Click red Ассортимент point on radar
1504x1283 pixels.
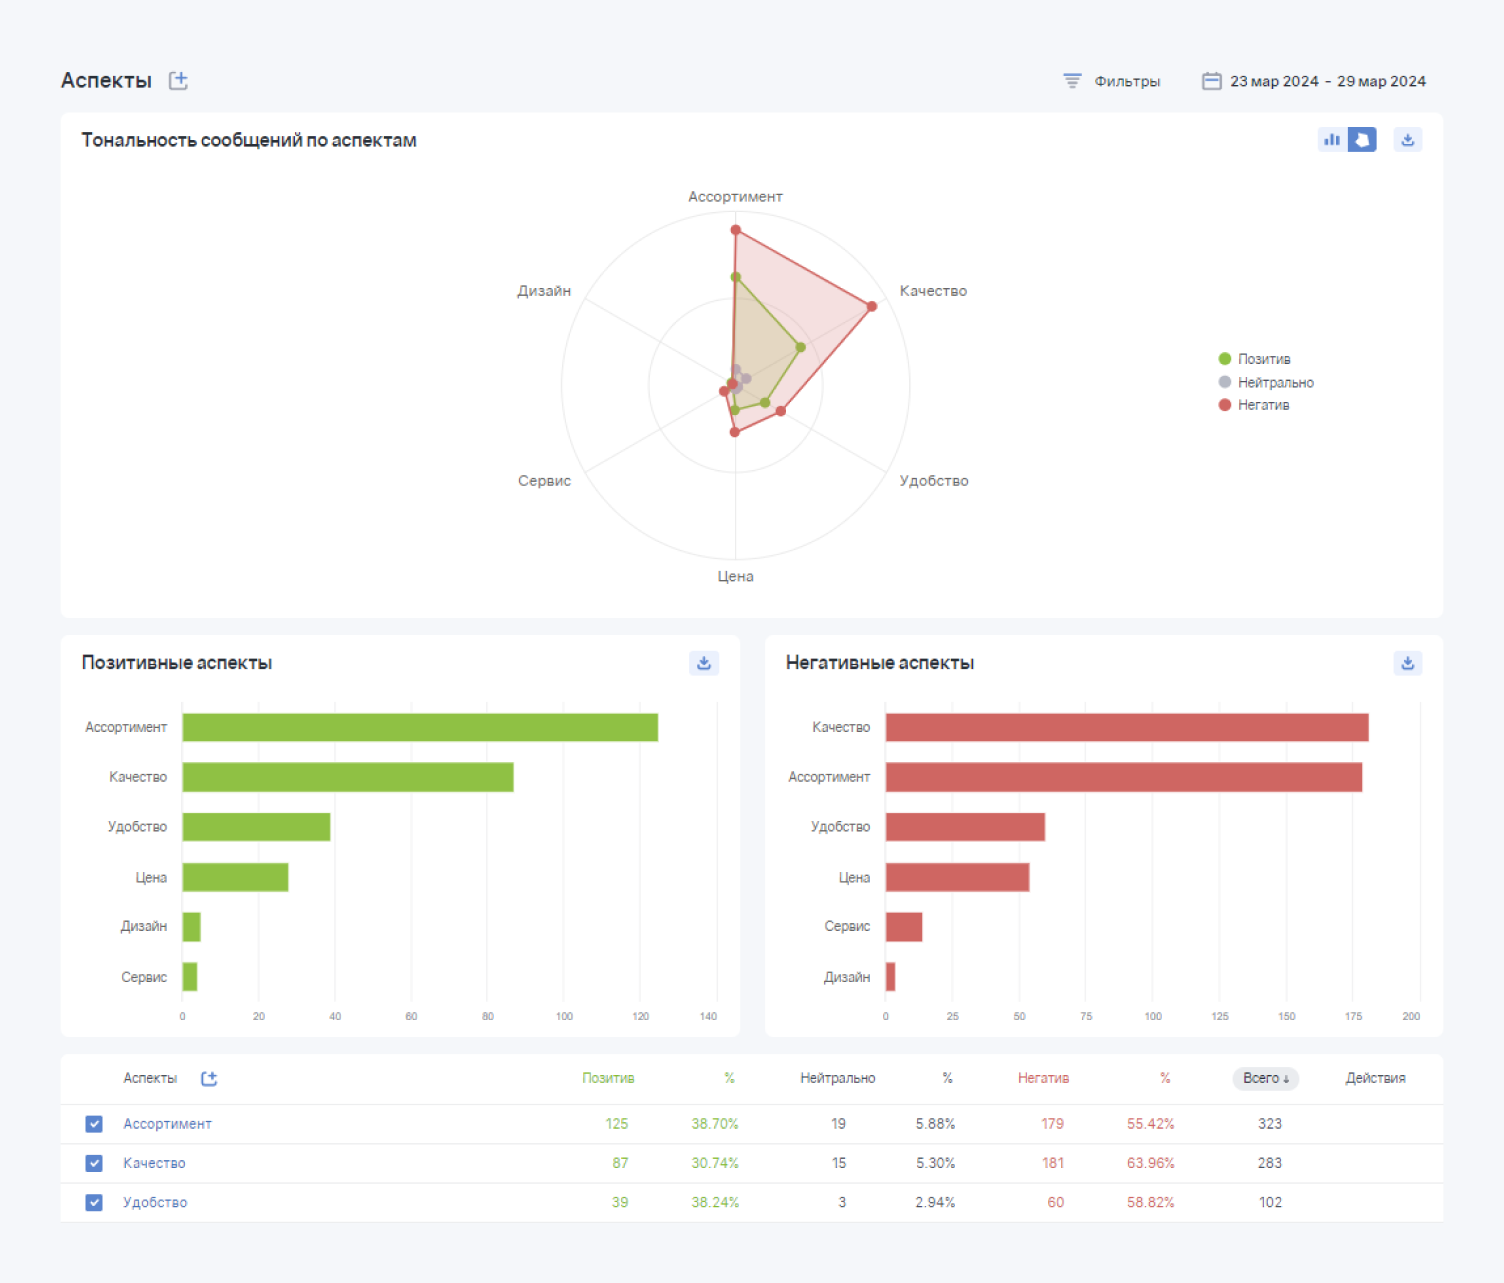click(x=736, y=231)
